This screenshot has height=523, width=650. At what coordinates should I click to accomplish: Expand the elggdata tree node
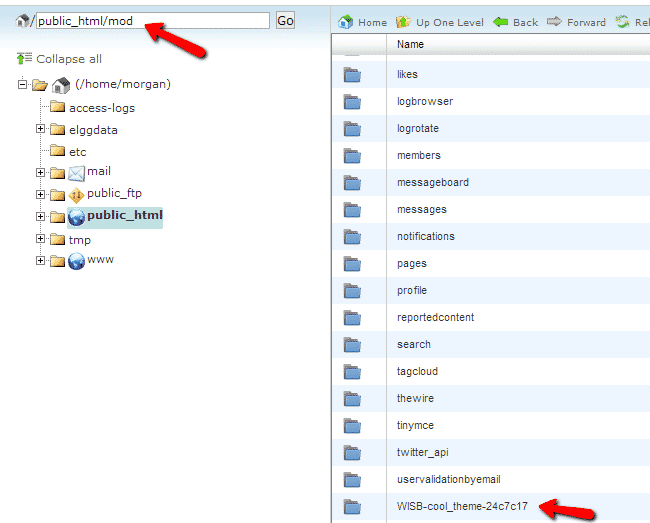40,129
